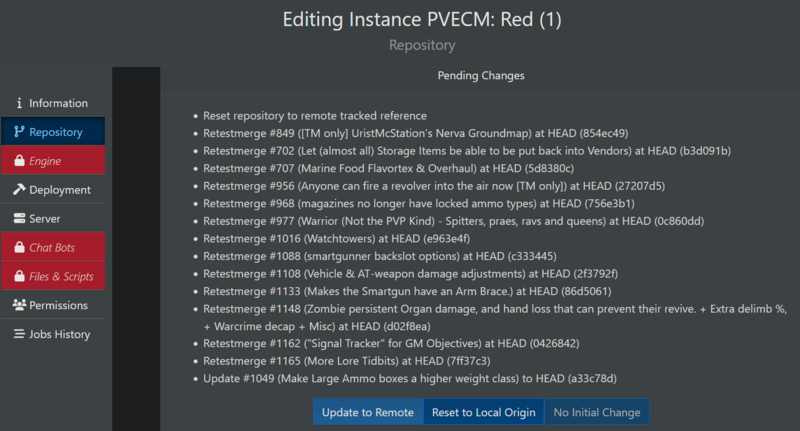
Task: Open the Deployment section
Action: click(x=60, y=189)
